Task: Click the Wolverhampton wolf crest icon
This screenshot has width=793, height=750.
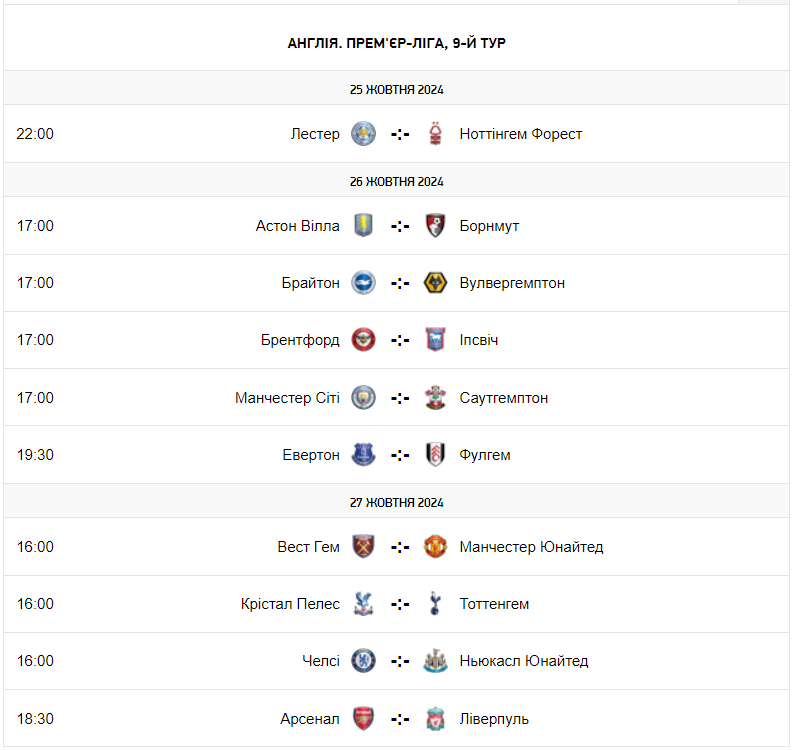Action: click(x=435, y=283)
